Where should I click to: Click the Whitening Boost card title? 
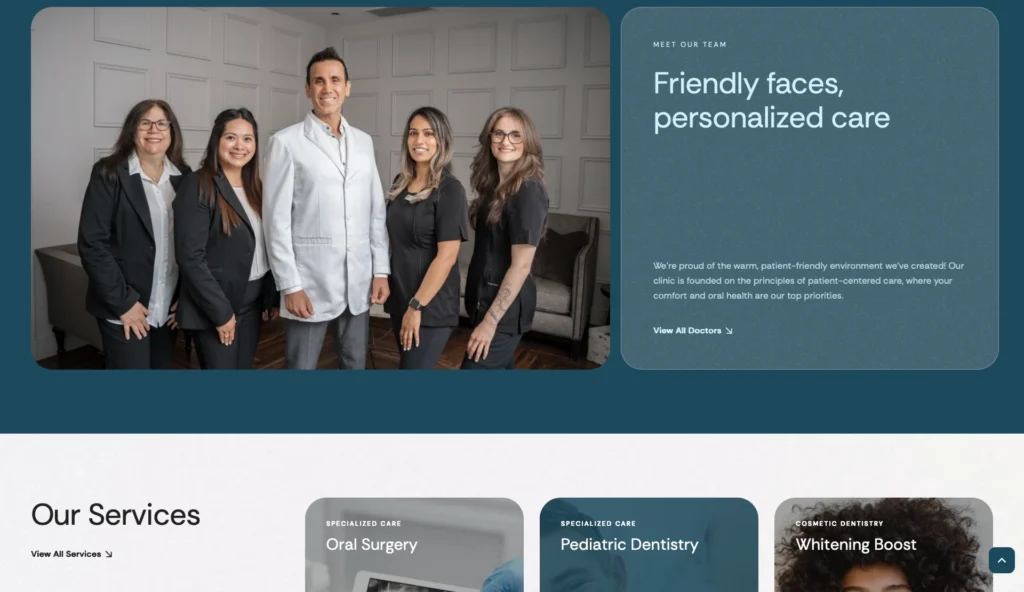(x=856, y=544)
